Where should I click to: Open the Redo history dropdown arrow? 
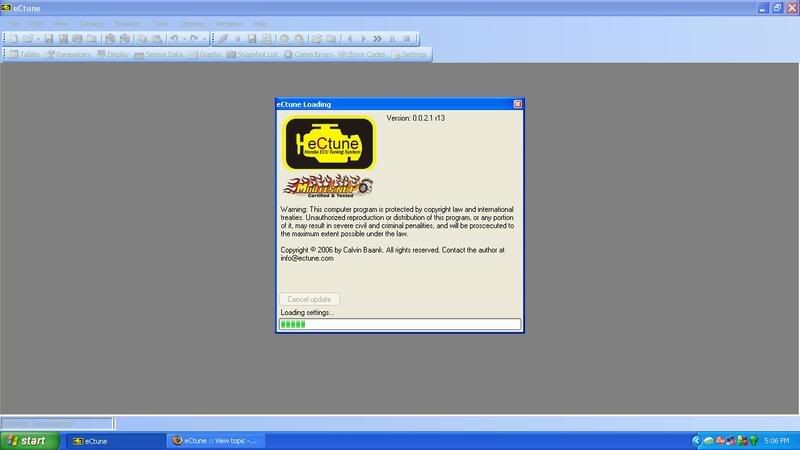tap(204, 39)
